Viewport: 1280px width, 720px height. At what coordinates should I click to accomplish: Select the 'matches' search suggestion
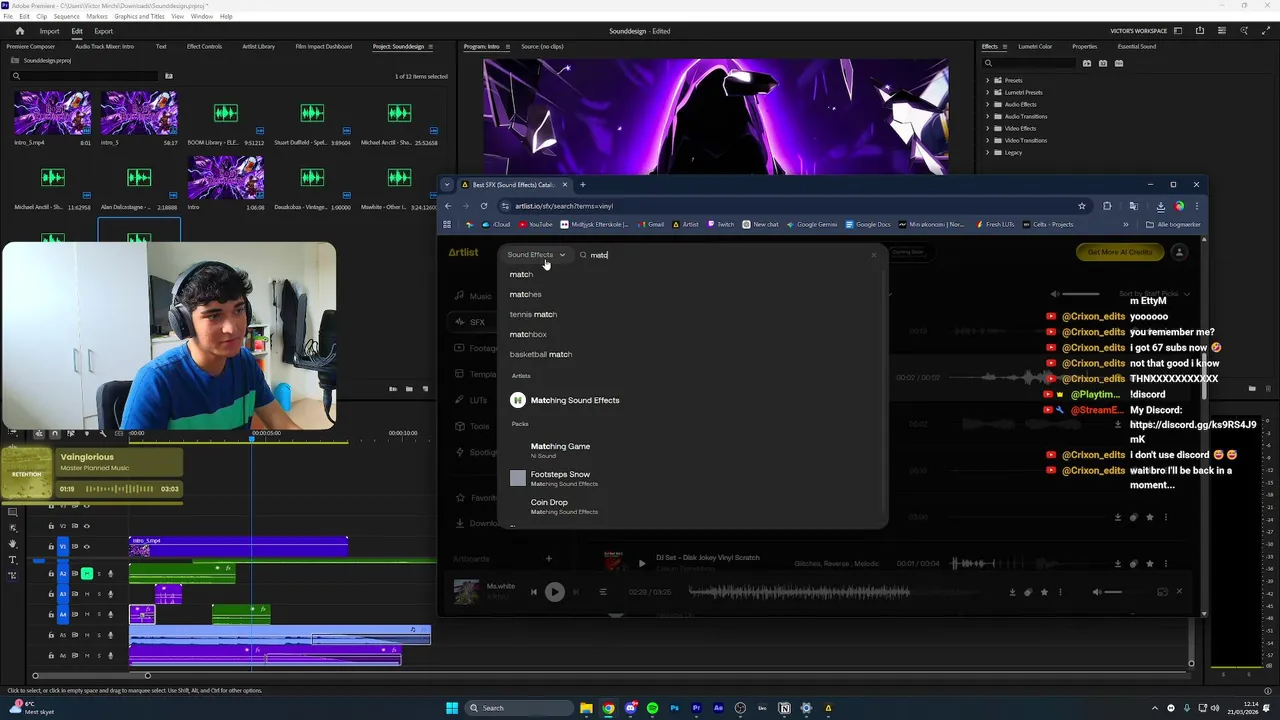coord(525,294)
